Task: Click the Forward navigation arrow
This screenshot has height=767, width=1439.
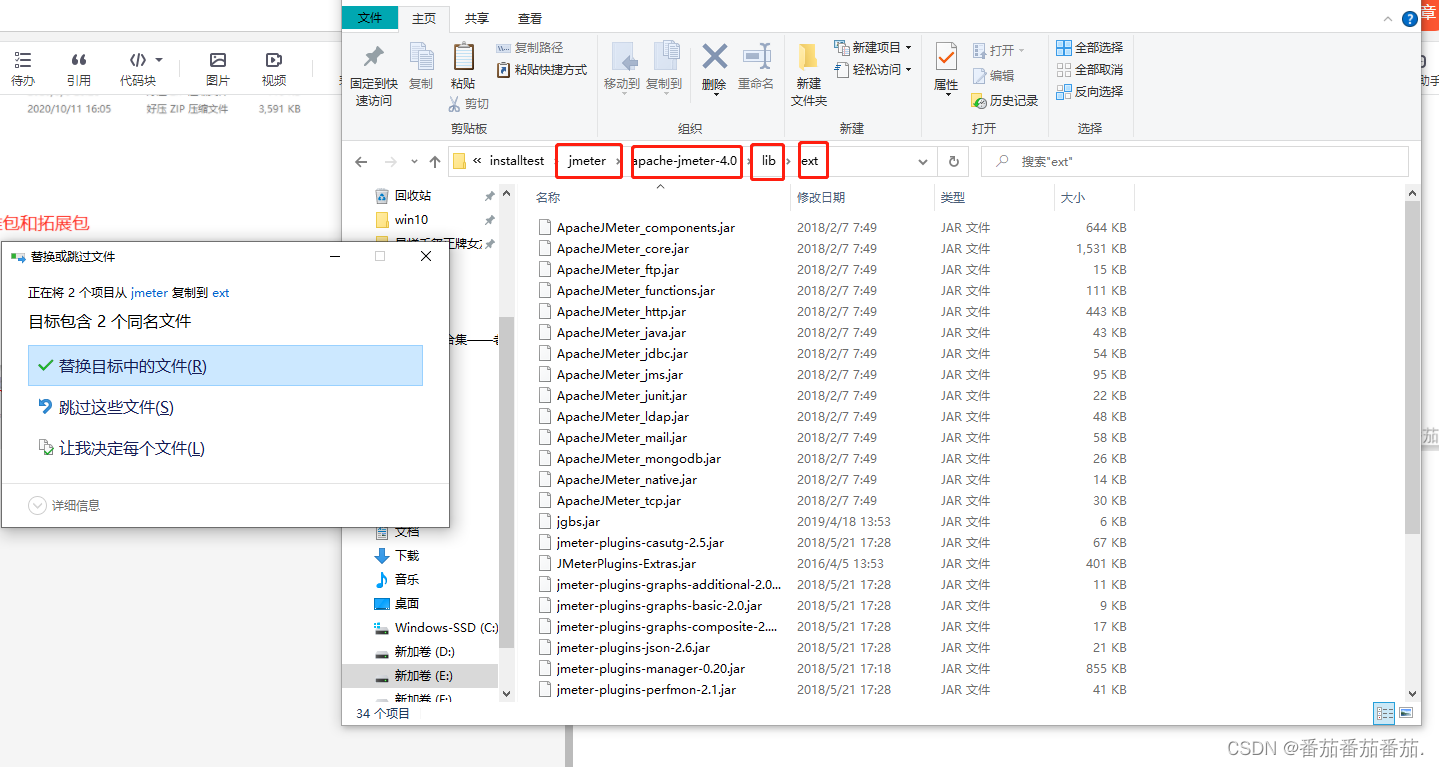Action: point(391,161)
